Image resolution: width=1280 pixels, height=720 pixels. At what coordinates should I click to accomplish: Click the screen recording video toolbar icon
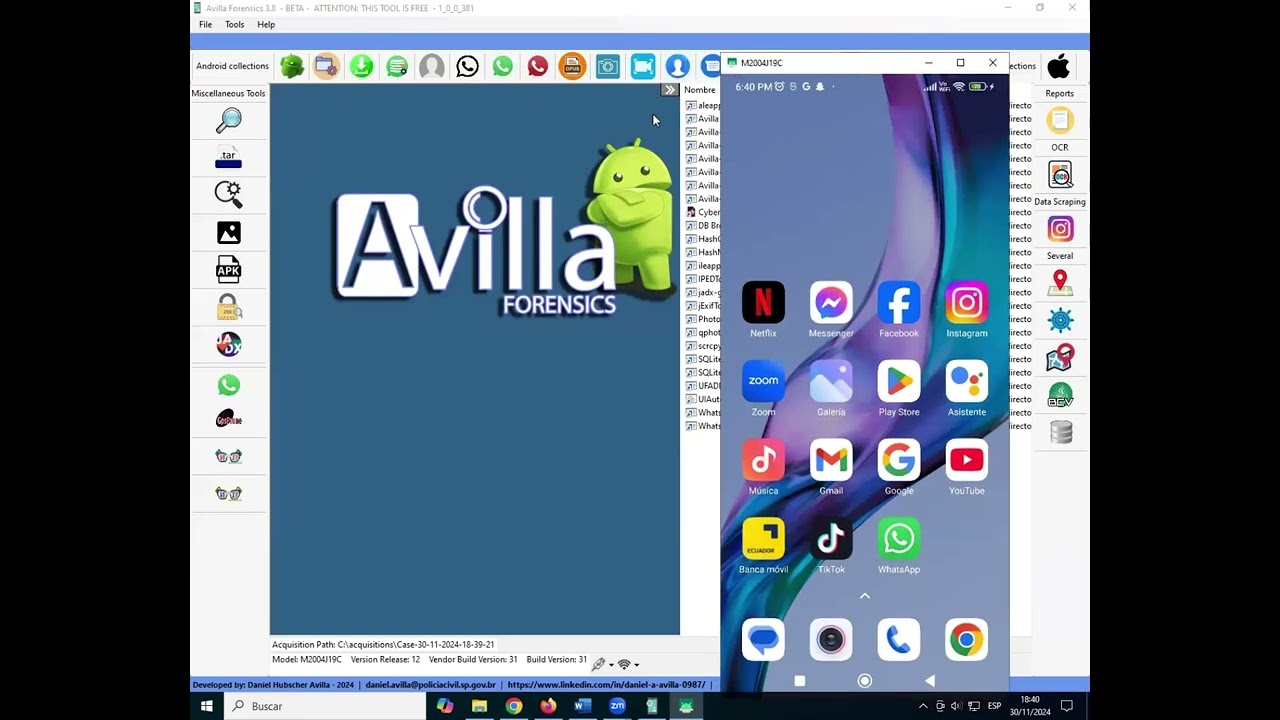(x=643, y=66)
